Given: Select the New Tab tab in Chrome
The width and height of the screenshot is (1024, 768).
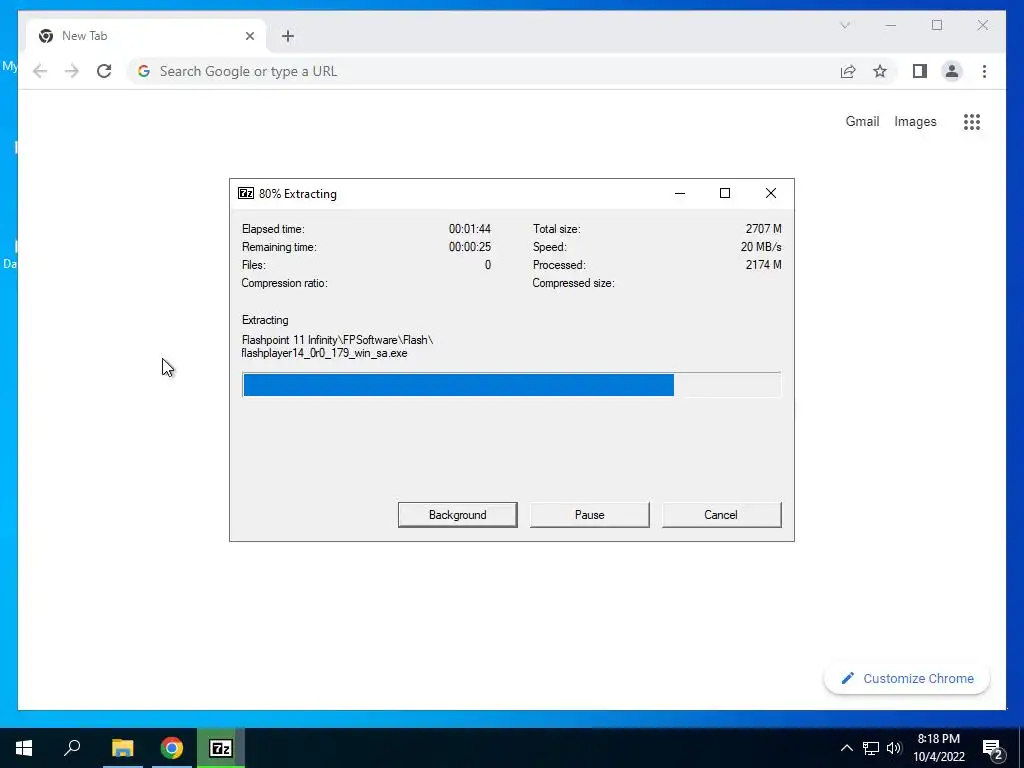Looking at the screenshot, I should tap(145, 36).
